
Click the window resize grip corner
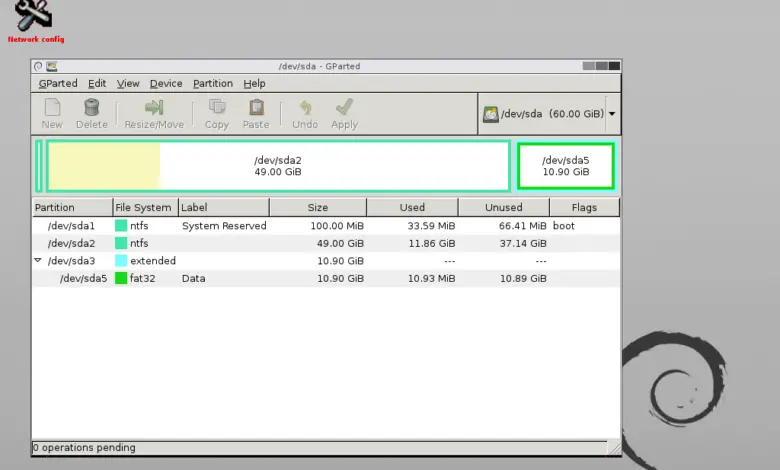coord(615,449)
